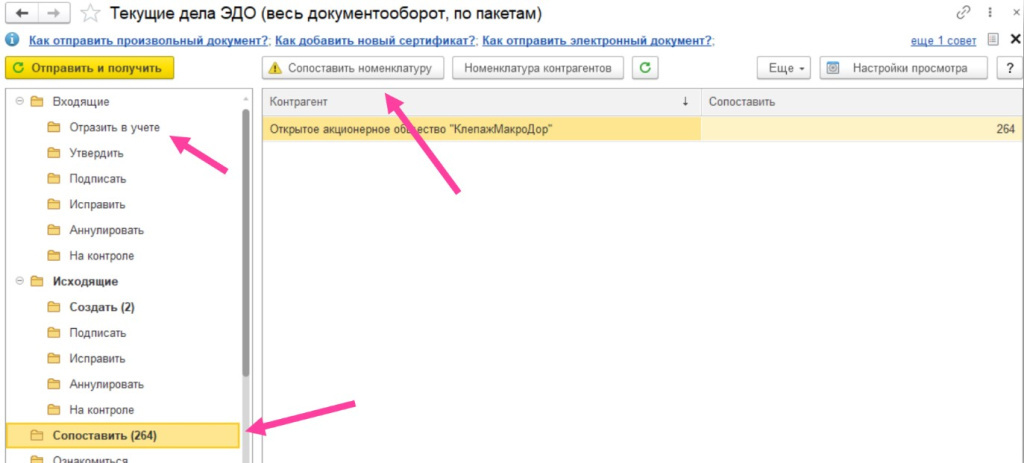The image size is (1024, 463).
Task: Sort by the Контрагент column header
Action: tap(480, 102)
